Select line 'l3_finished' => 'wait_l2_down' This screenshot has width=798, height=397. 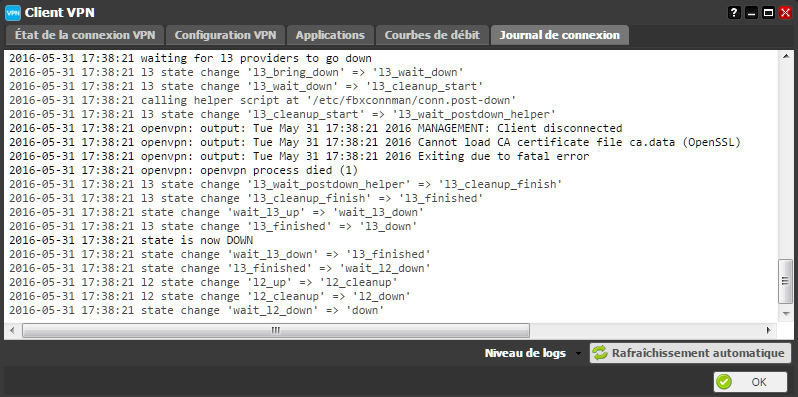pyautogui.click(x=220, y=268)
